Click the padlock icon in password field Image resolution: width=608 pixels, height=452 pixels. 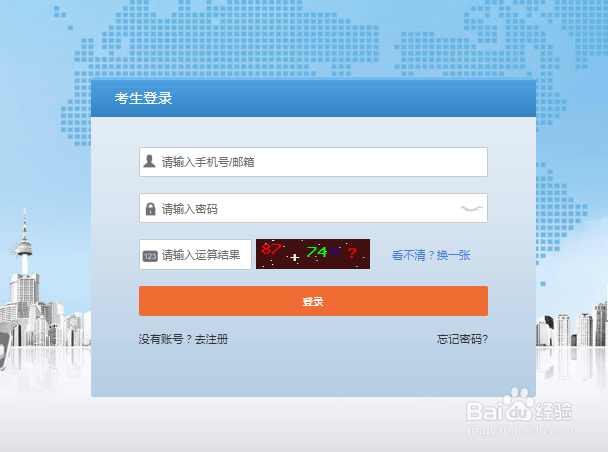150,209
